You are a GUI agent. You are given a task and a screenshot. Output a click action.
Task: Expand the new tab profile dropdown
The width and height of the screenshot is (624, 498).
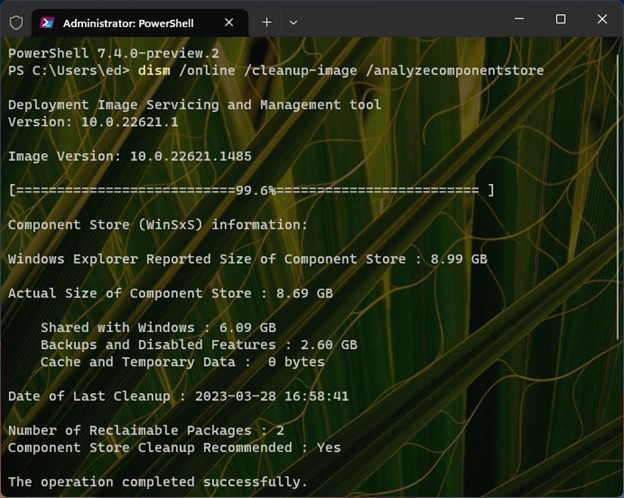click(293, 21)
